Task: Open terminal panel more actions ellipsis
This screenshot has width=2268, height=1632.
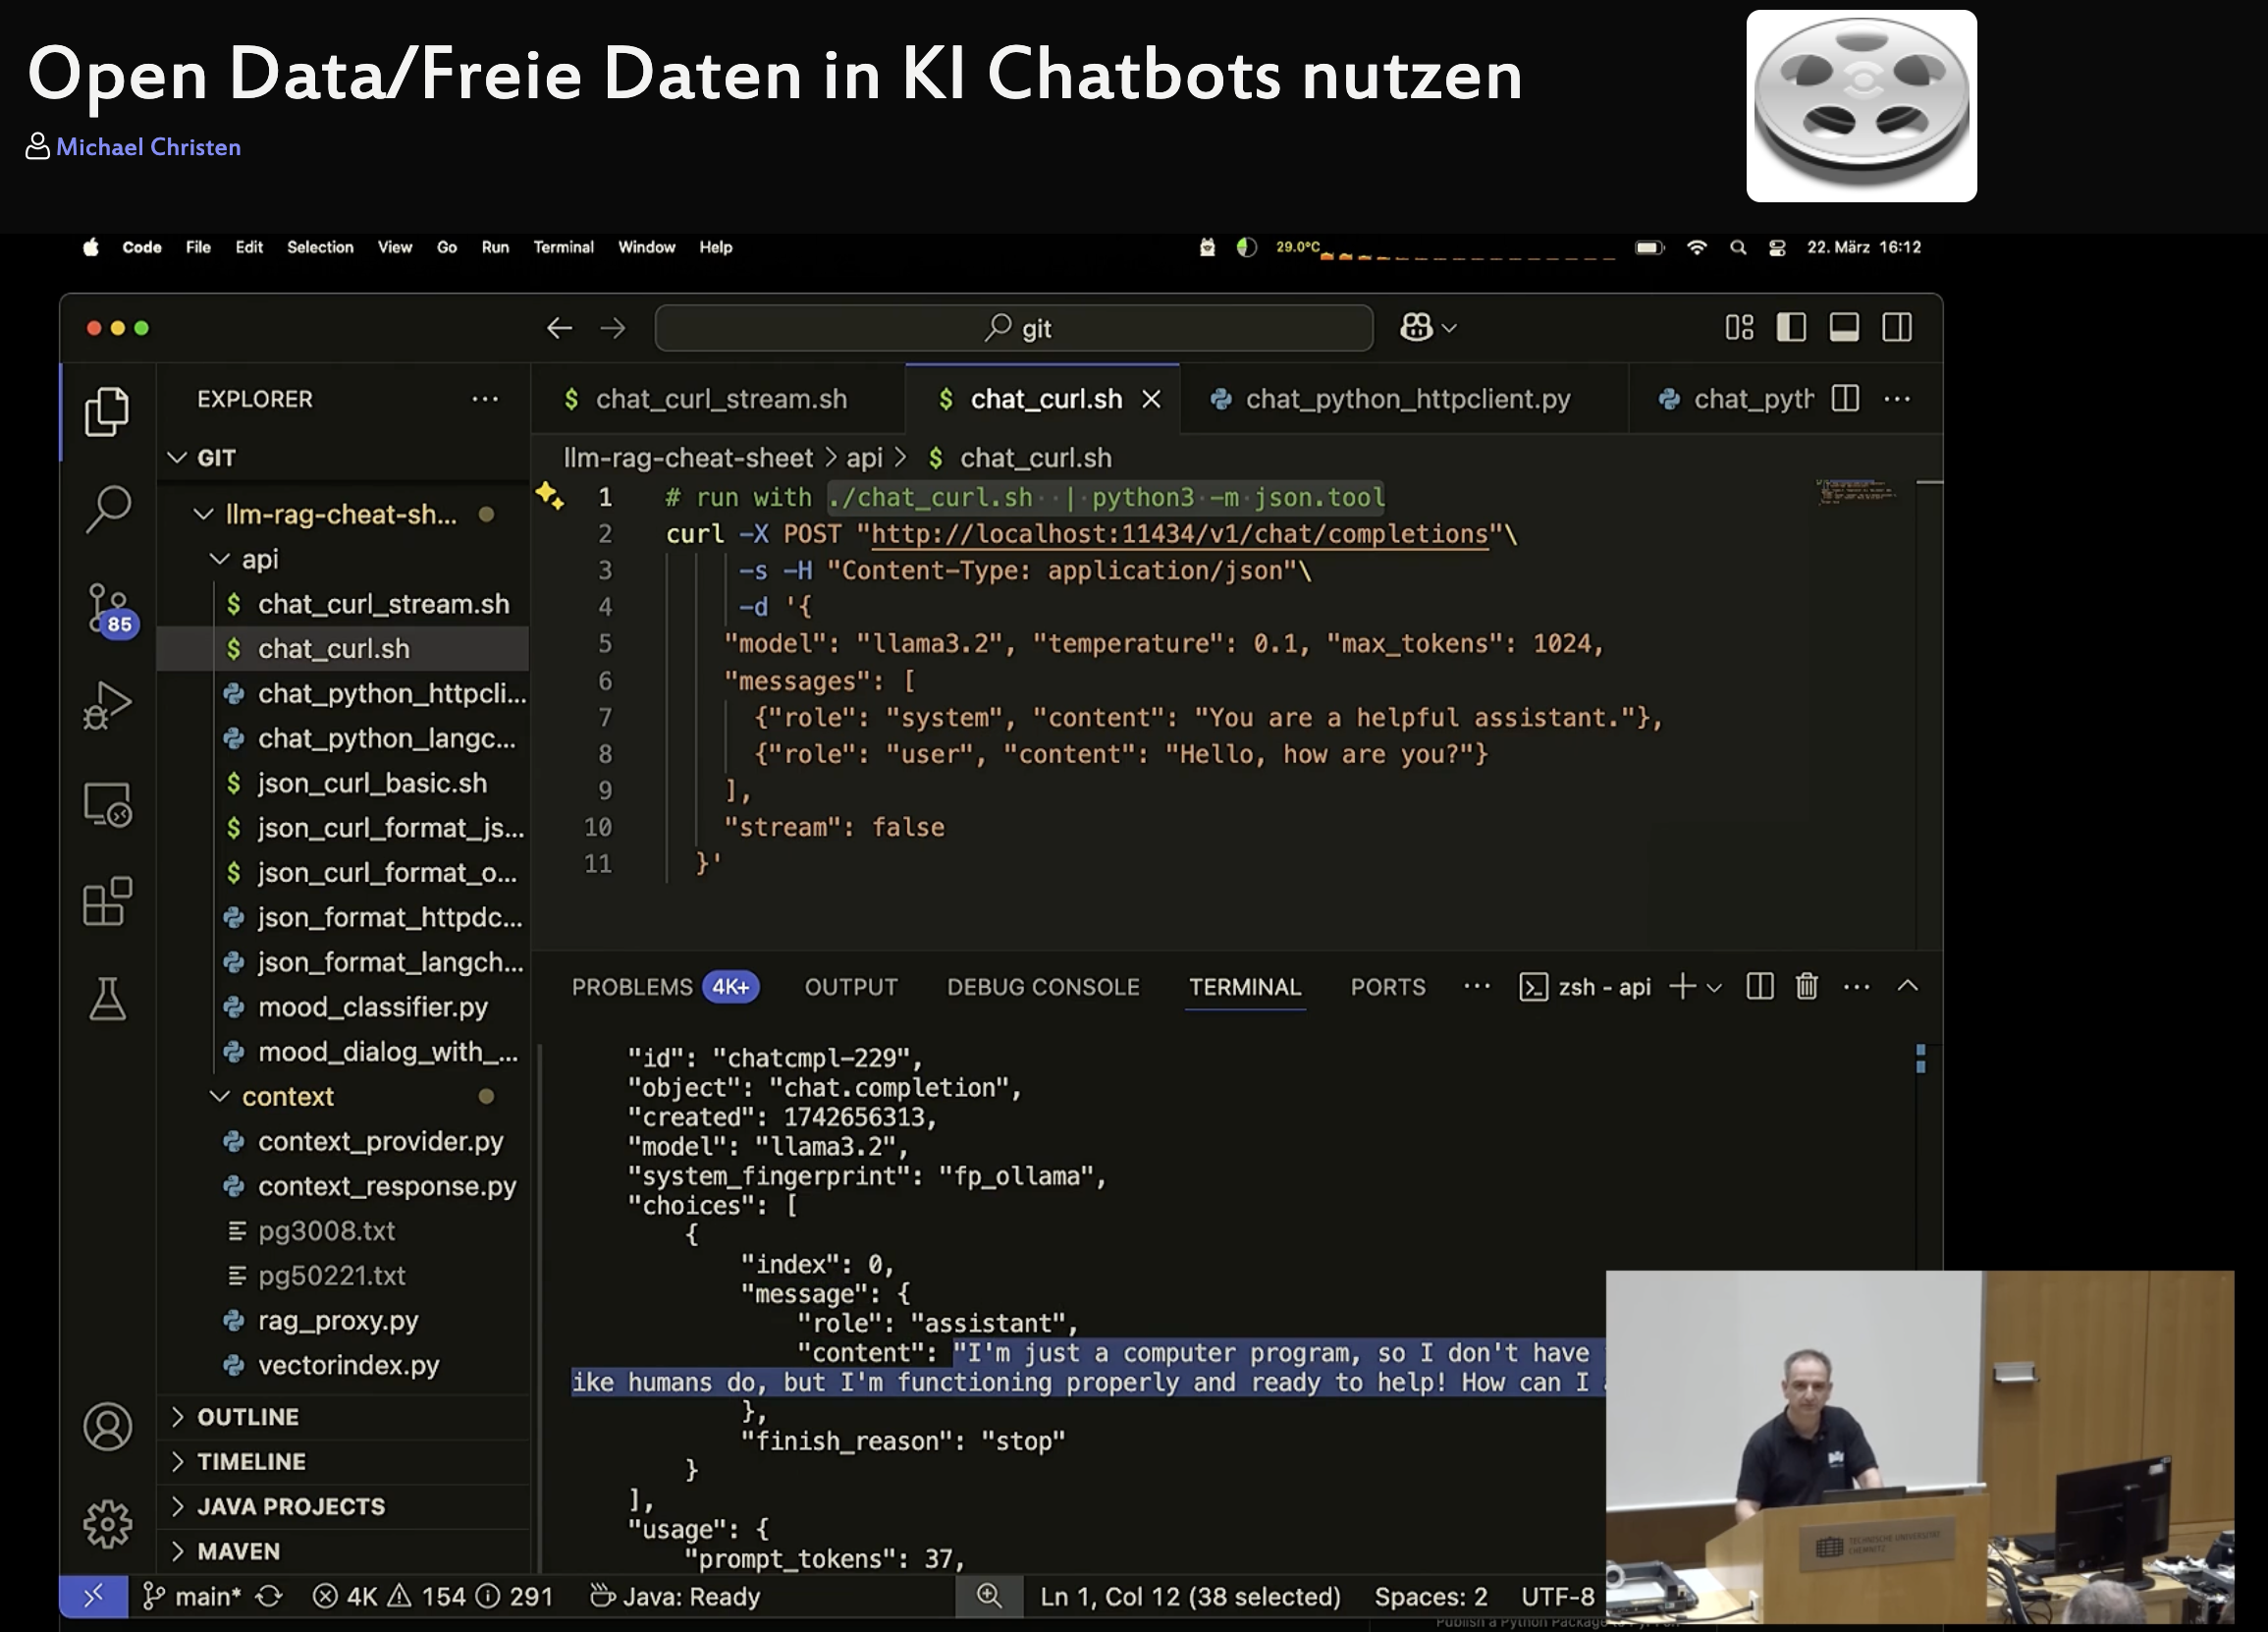Action: (x=1856, y=987)
